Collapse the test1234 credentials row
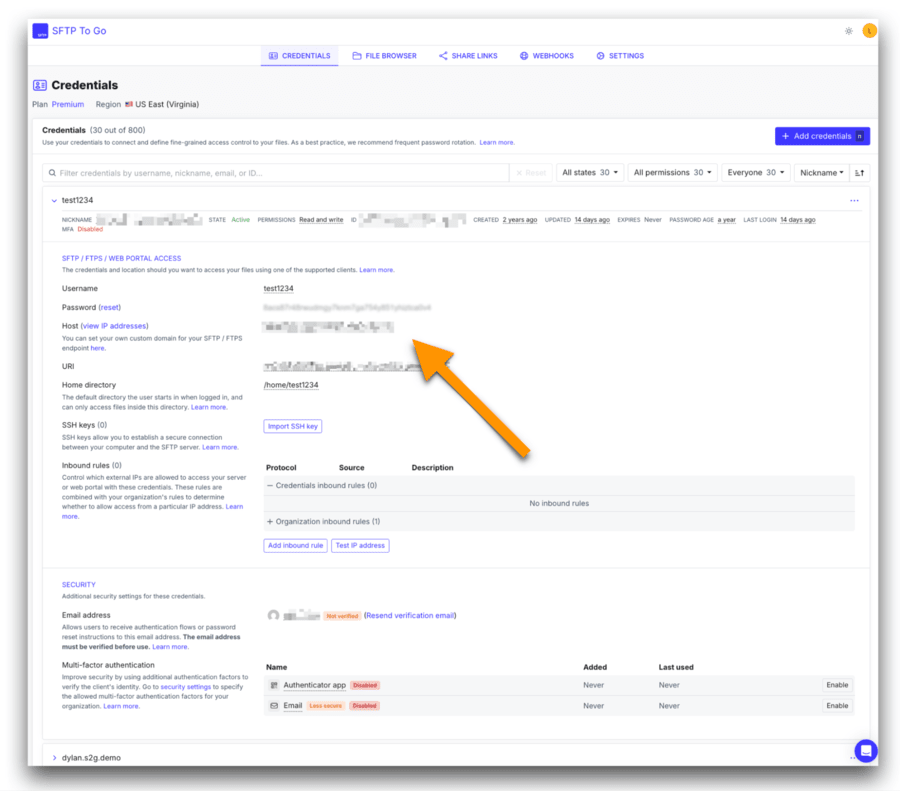The width and height of the screenshot is (900, 791). [x=54, y=200]
